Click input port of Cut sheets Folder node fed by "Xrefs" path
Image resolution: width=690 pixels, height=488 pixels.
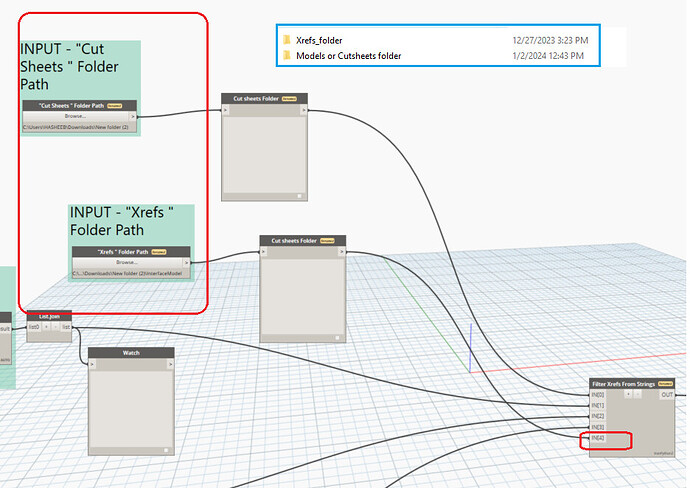pos(264,252)
